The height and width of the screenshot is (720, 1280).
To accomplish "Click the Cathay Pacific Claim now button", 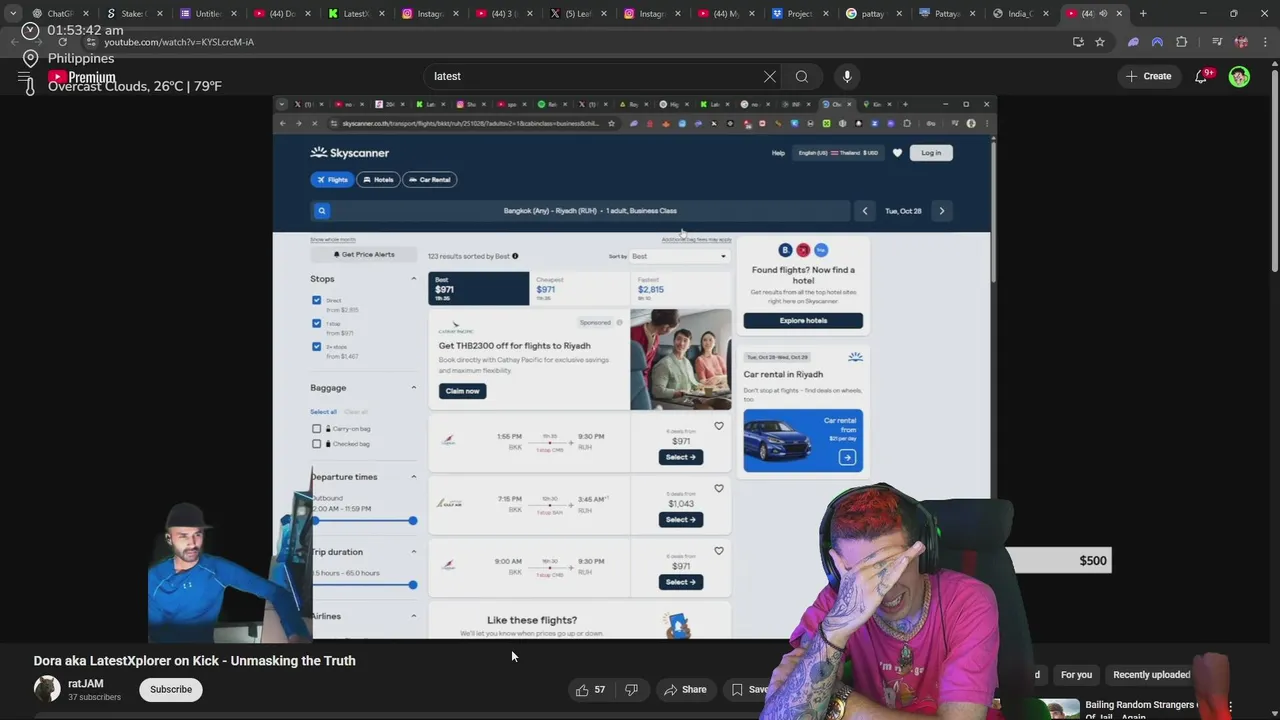I will point(462,391).
